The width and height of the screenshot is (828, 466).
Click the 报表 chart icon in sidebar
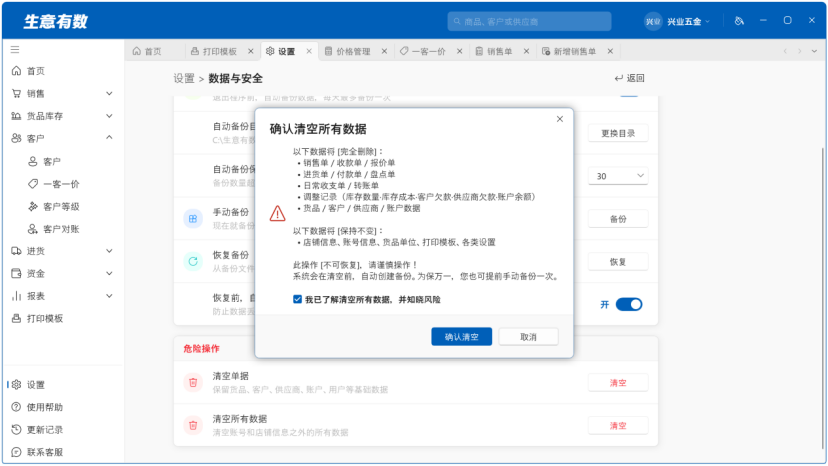tap(16, 296)
